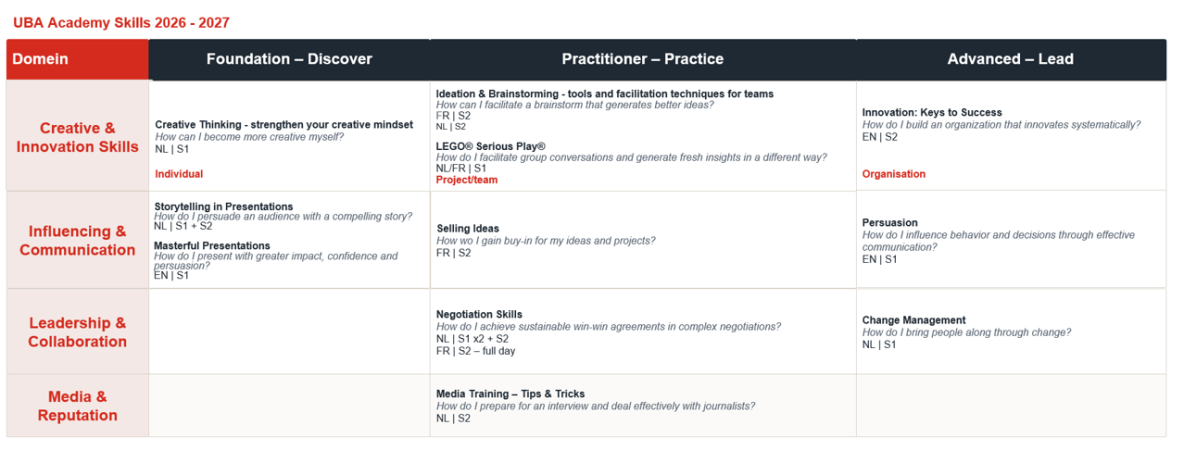This screenshot has height=450, width=1184.
Task: Open the Leadership & Collaboration domain
Action: (x=78, y=332)
